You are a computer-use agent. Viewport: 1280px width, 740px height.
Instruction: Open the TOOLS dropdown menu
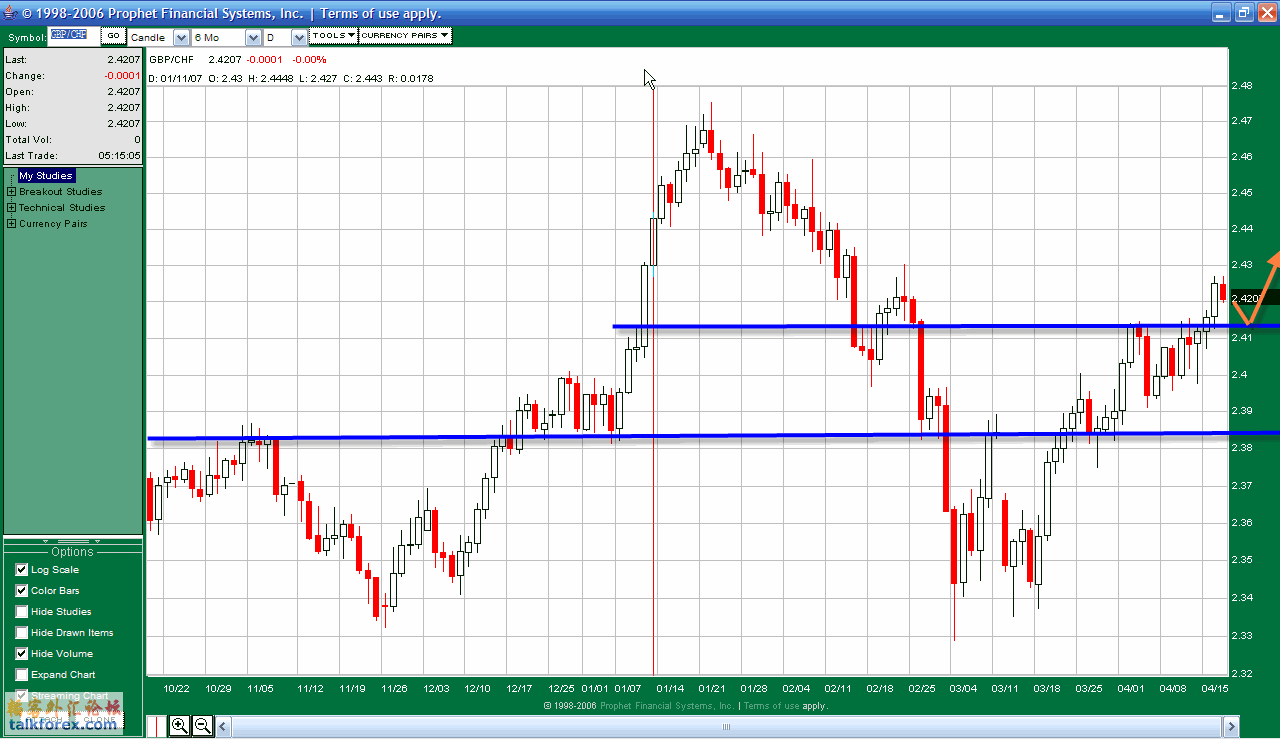click(x=333, y=36)
